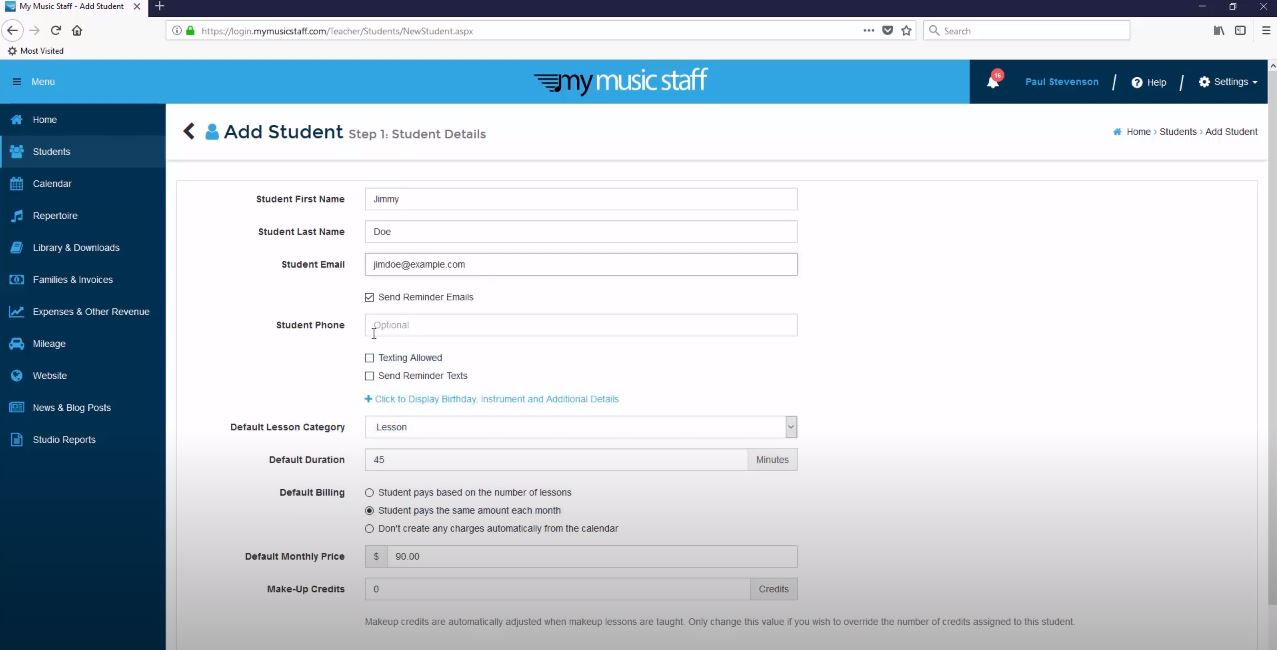Expand Birthday, Instrument and Additional Details
The width and height of the screenshot is (1277, 650).
point(492,399)
